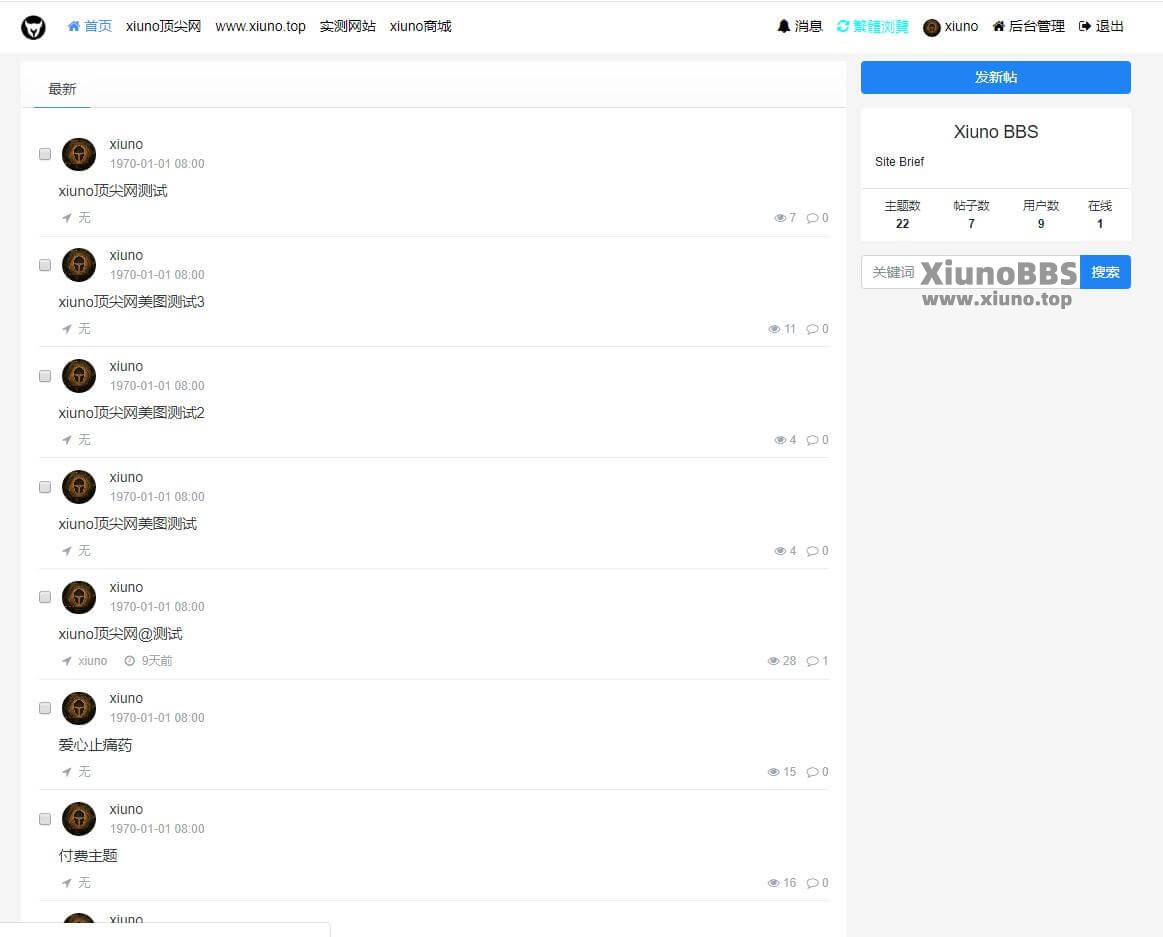Select the 最新 tab

[62, 90]
